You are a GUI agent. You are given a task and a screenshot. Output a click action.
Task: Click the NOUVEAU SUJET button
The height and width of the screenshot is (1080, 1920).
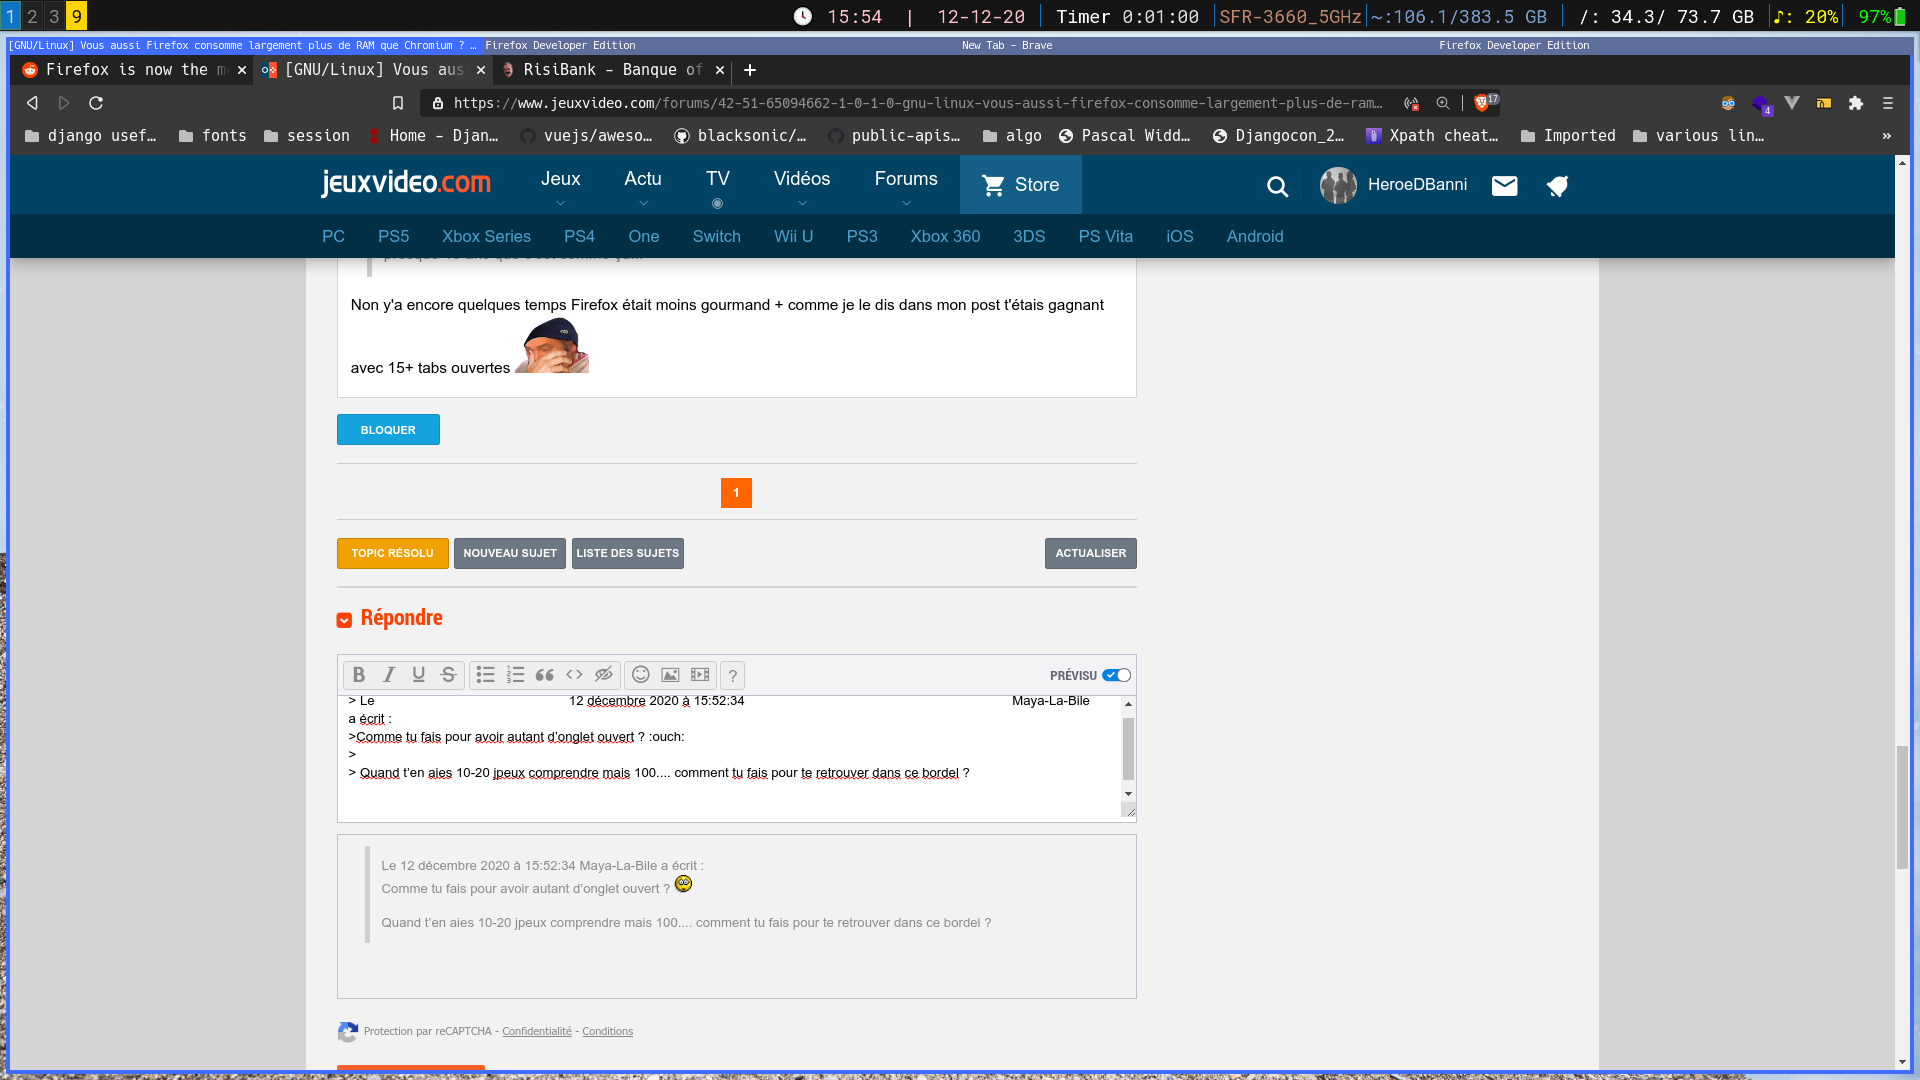pos(510,553)
